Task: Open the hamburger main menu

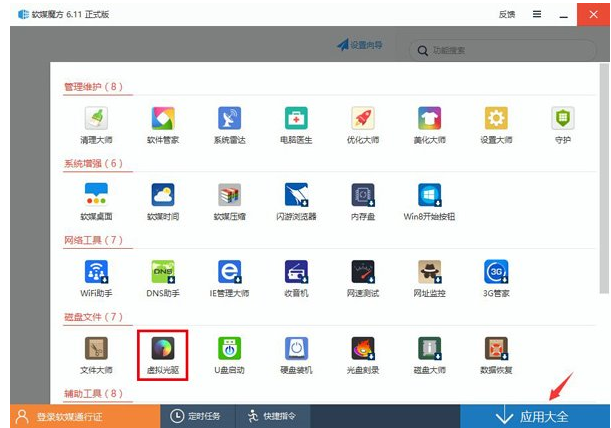Action: (x=537, y=14)
